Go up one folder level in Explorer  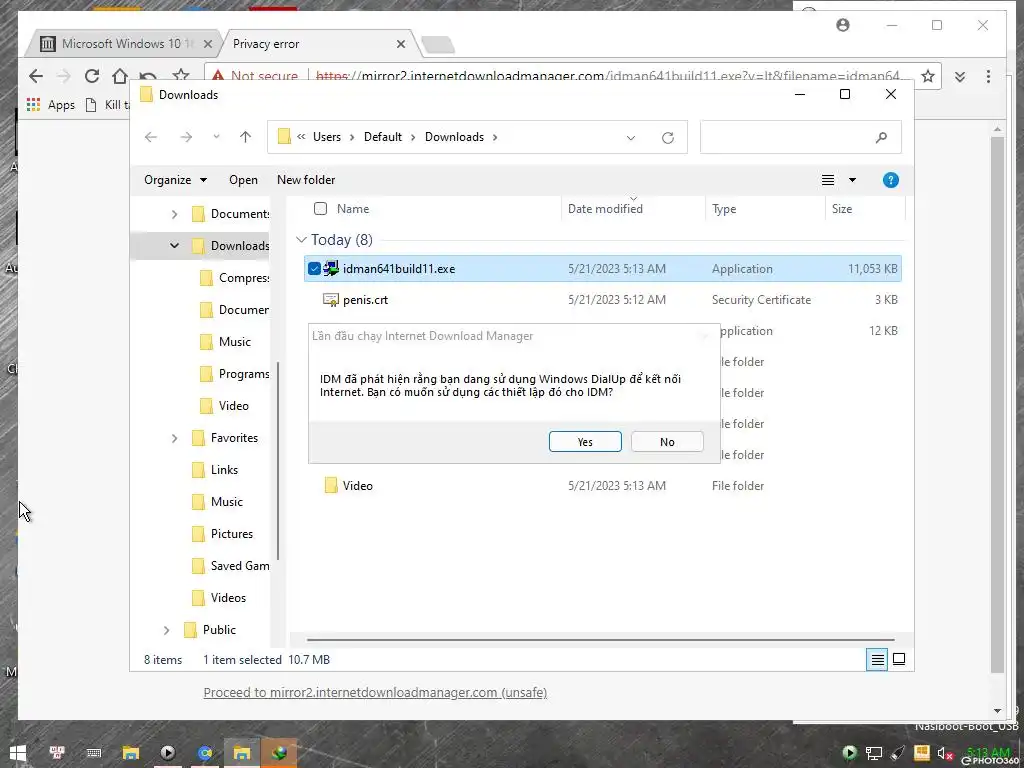click(246, 137)
